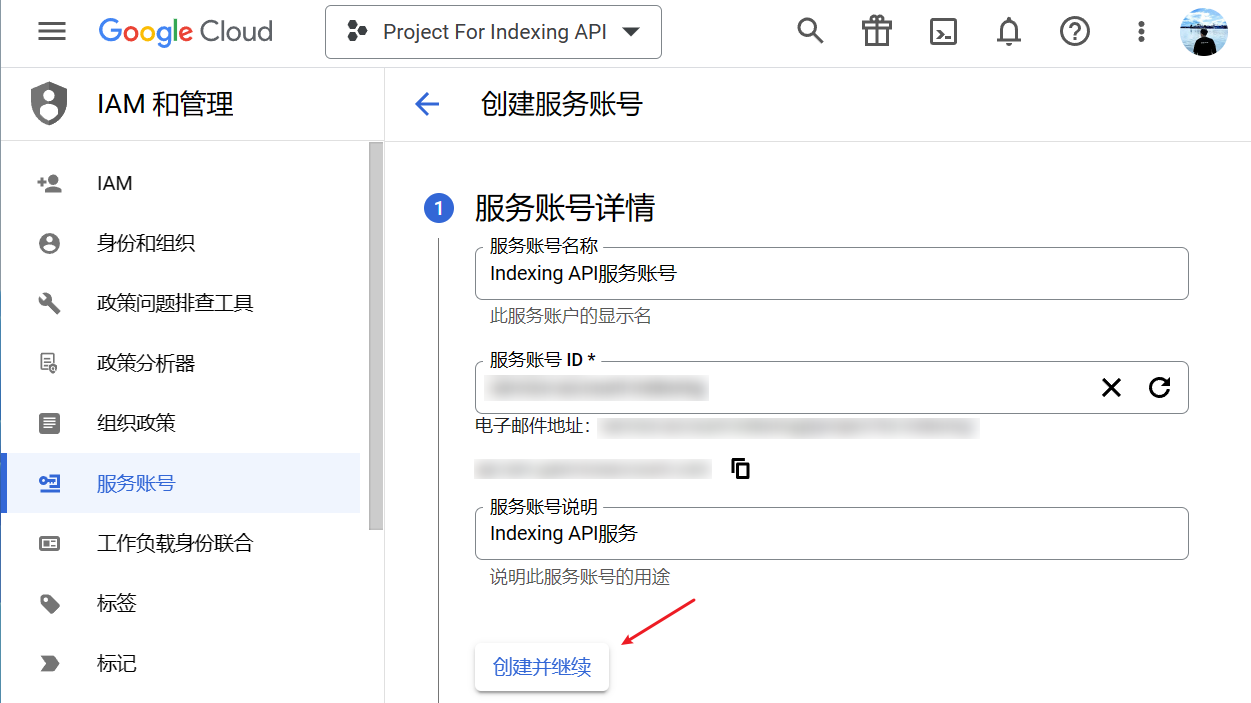This screenshot has width=1251, height=703.
Task: Click the search magnifier icon
Action: (810, 32)
